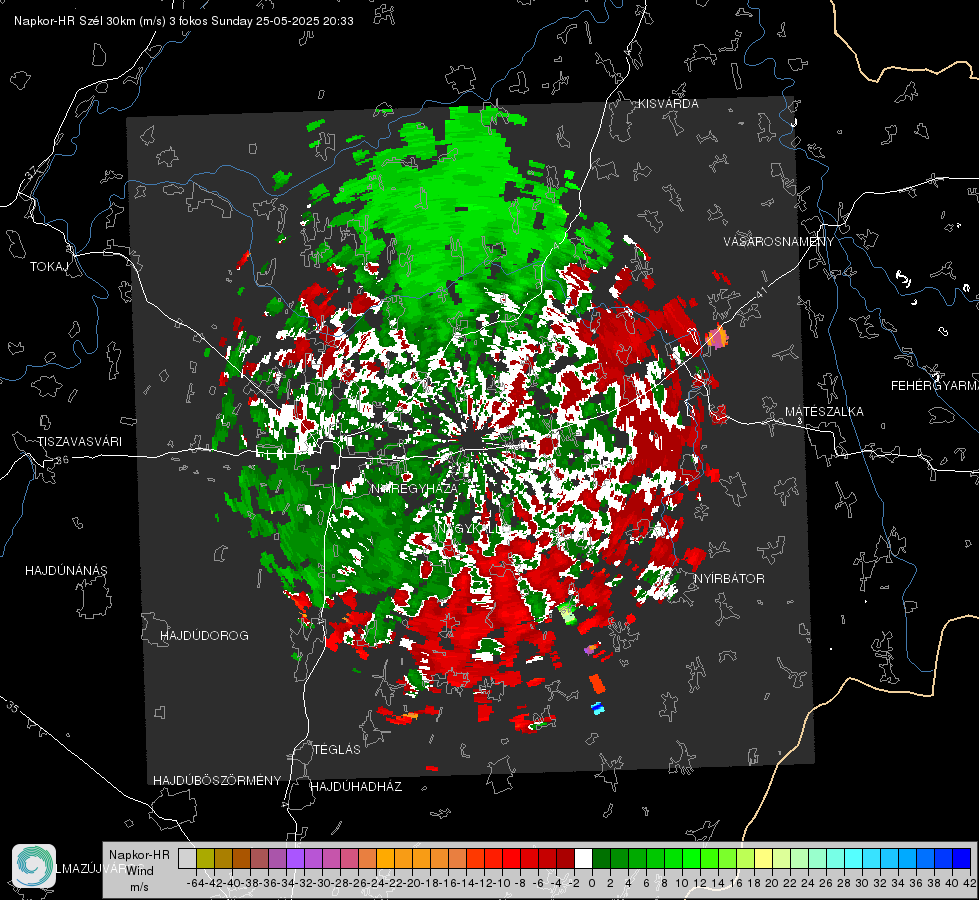Screen dimensions: 979x900
Task: Click the HAJDÚDOROG town label
Action: [204, 636]
